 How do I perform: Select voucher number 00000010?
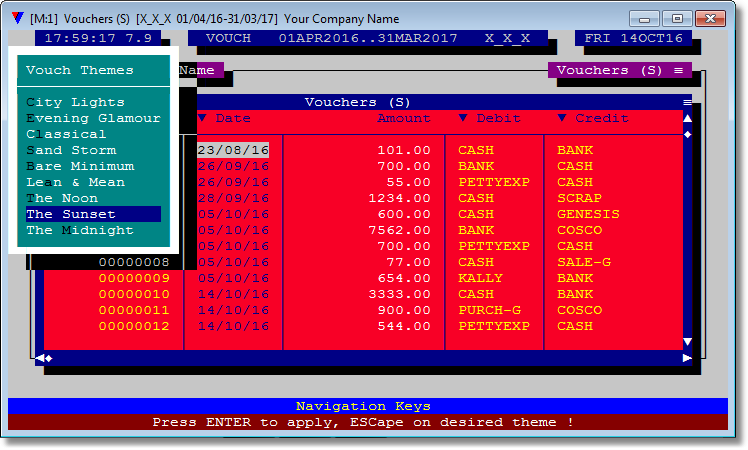coord(134,294)
